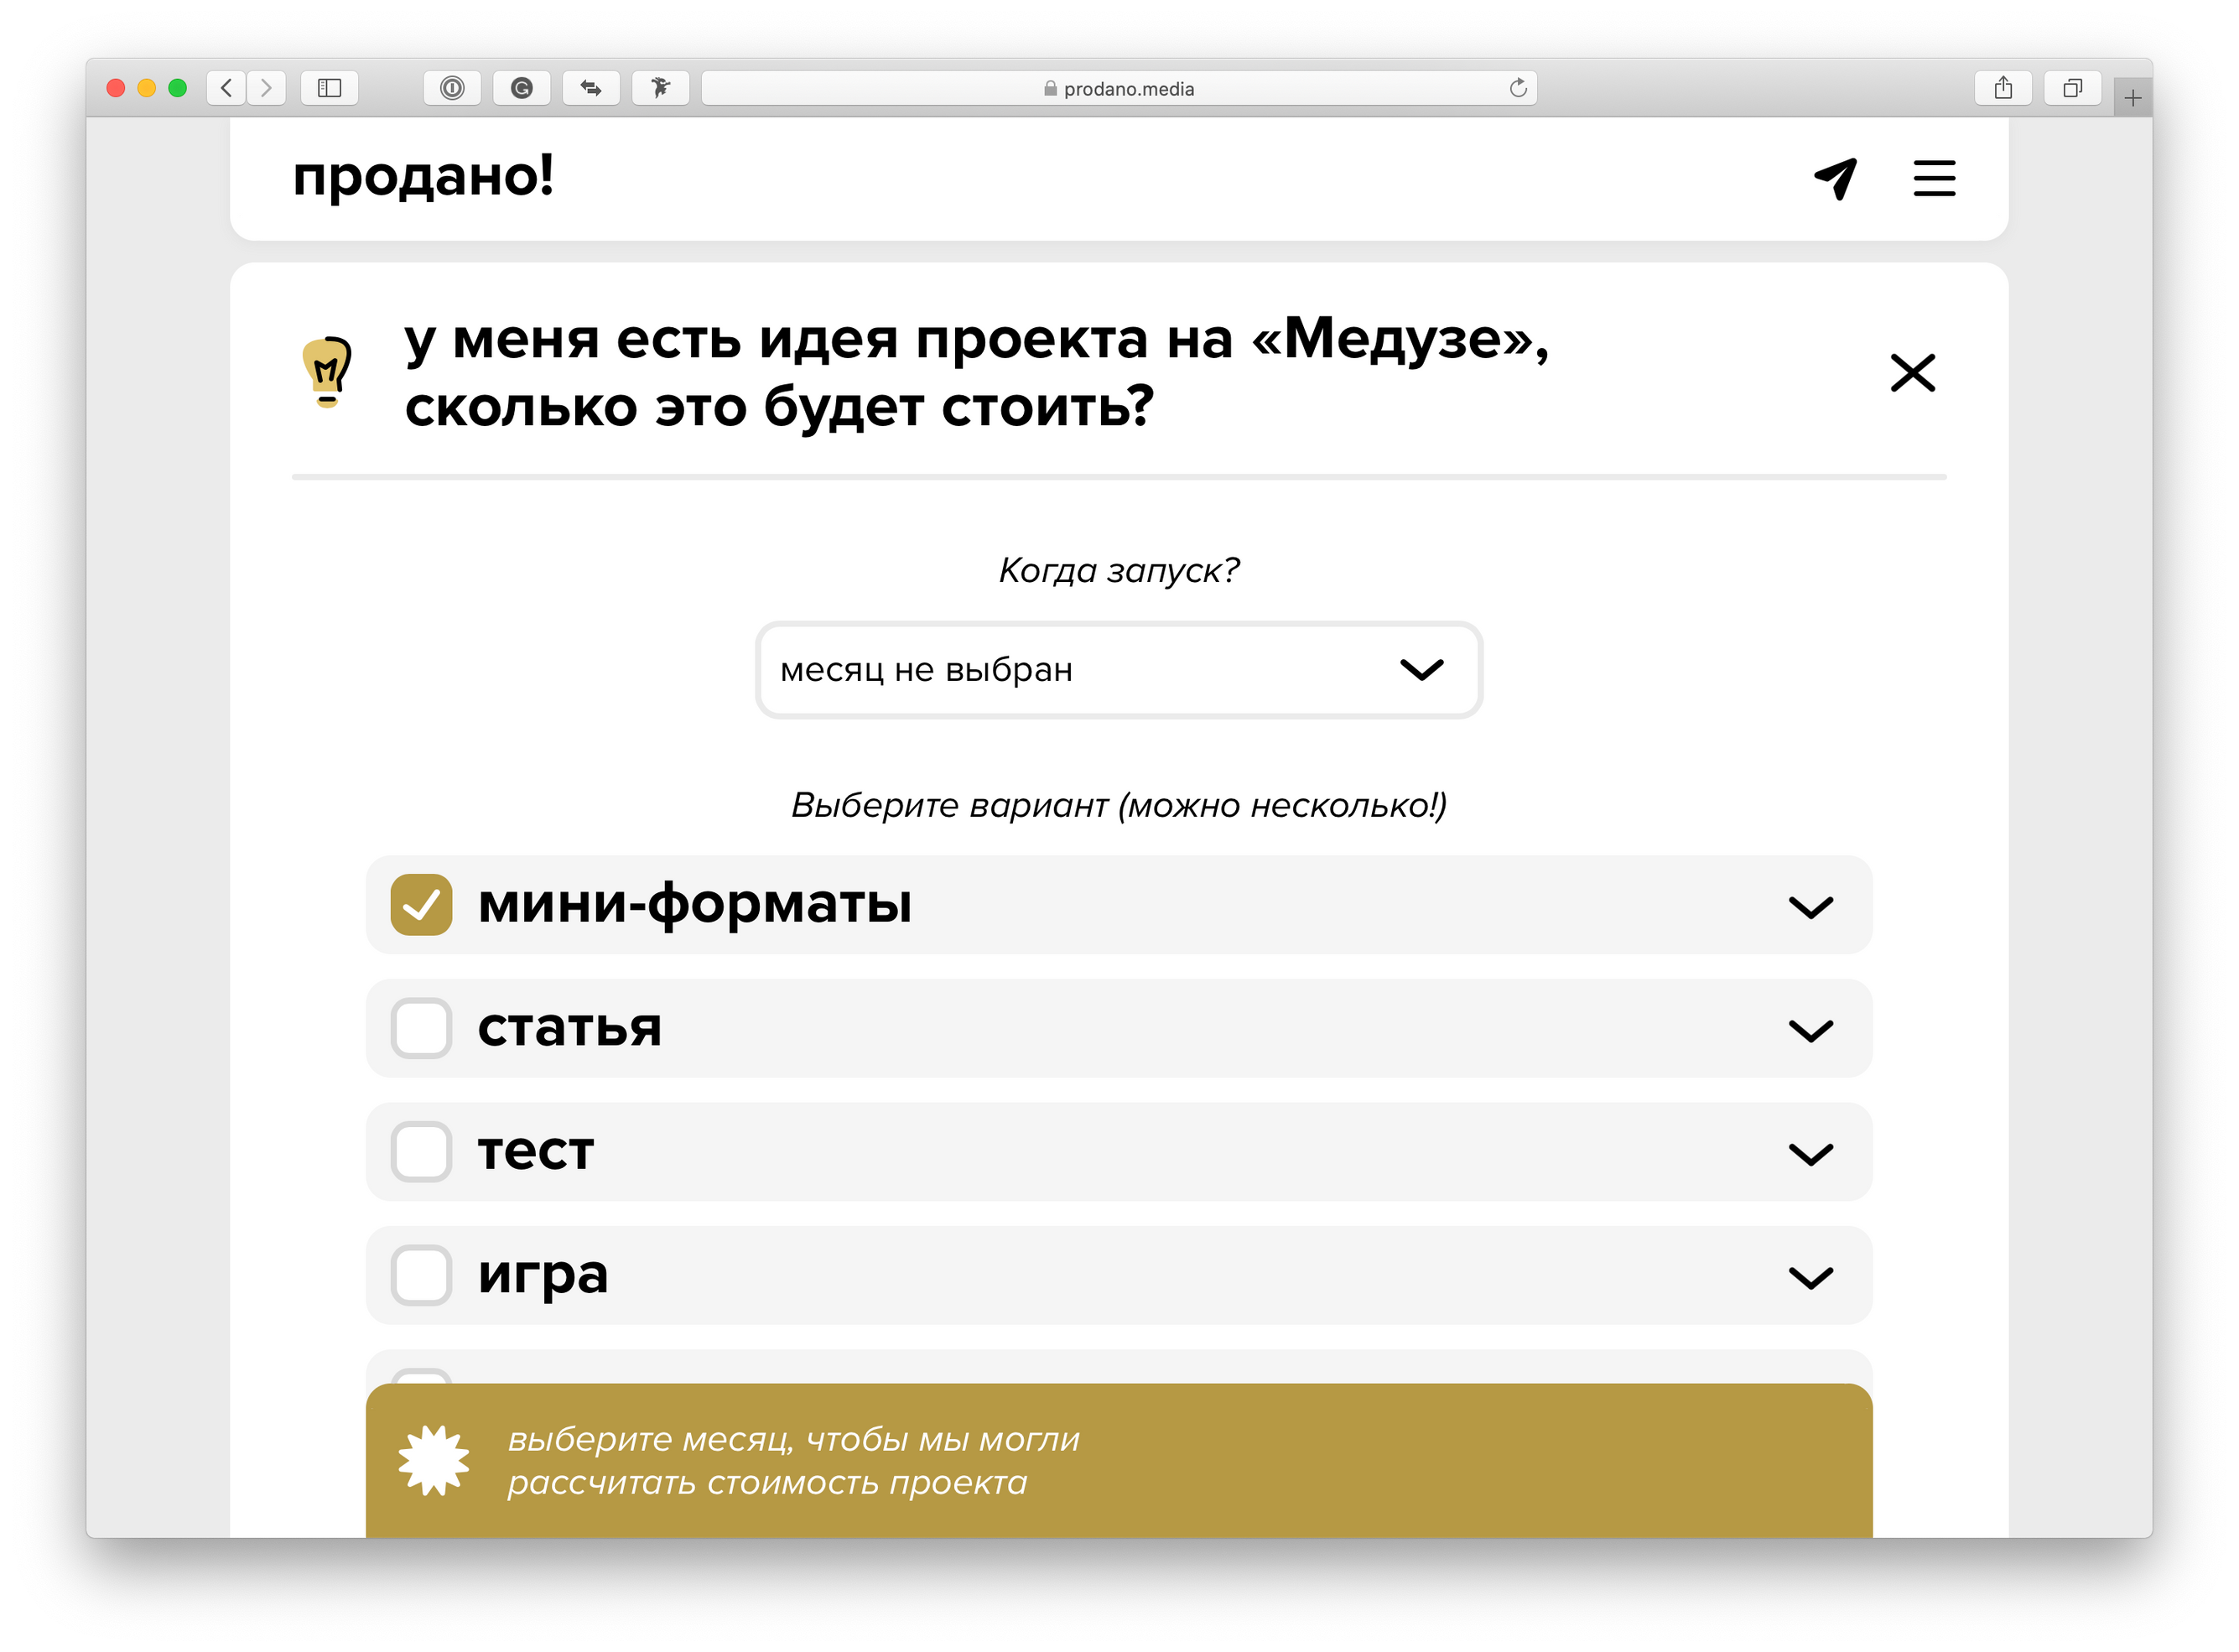The image size is (2239, 1652).
Task: Uncheck the мини-форматы checkbox
Action: click(x=421, y=905)
